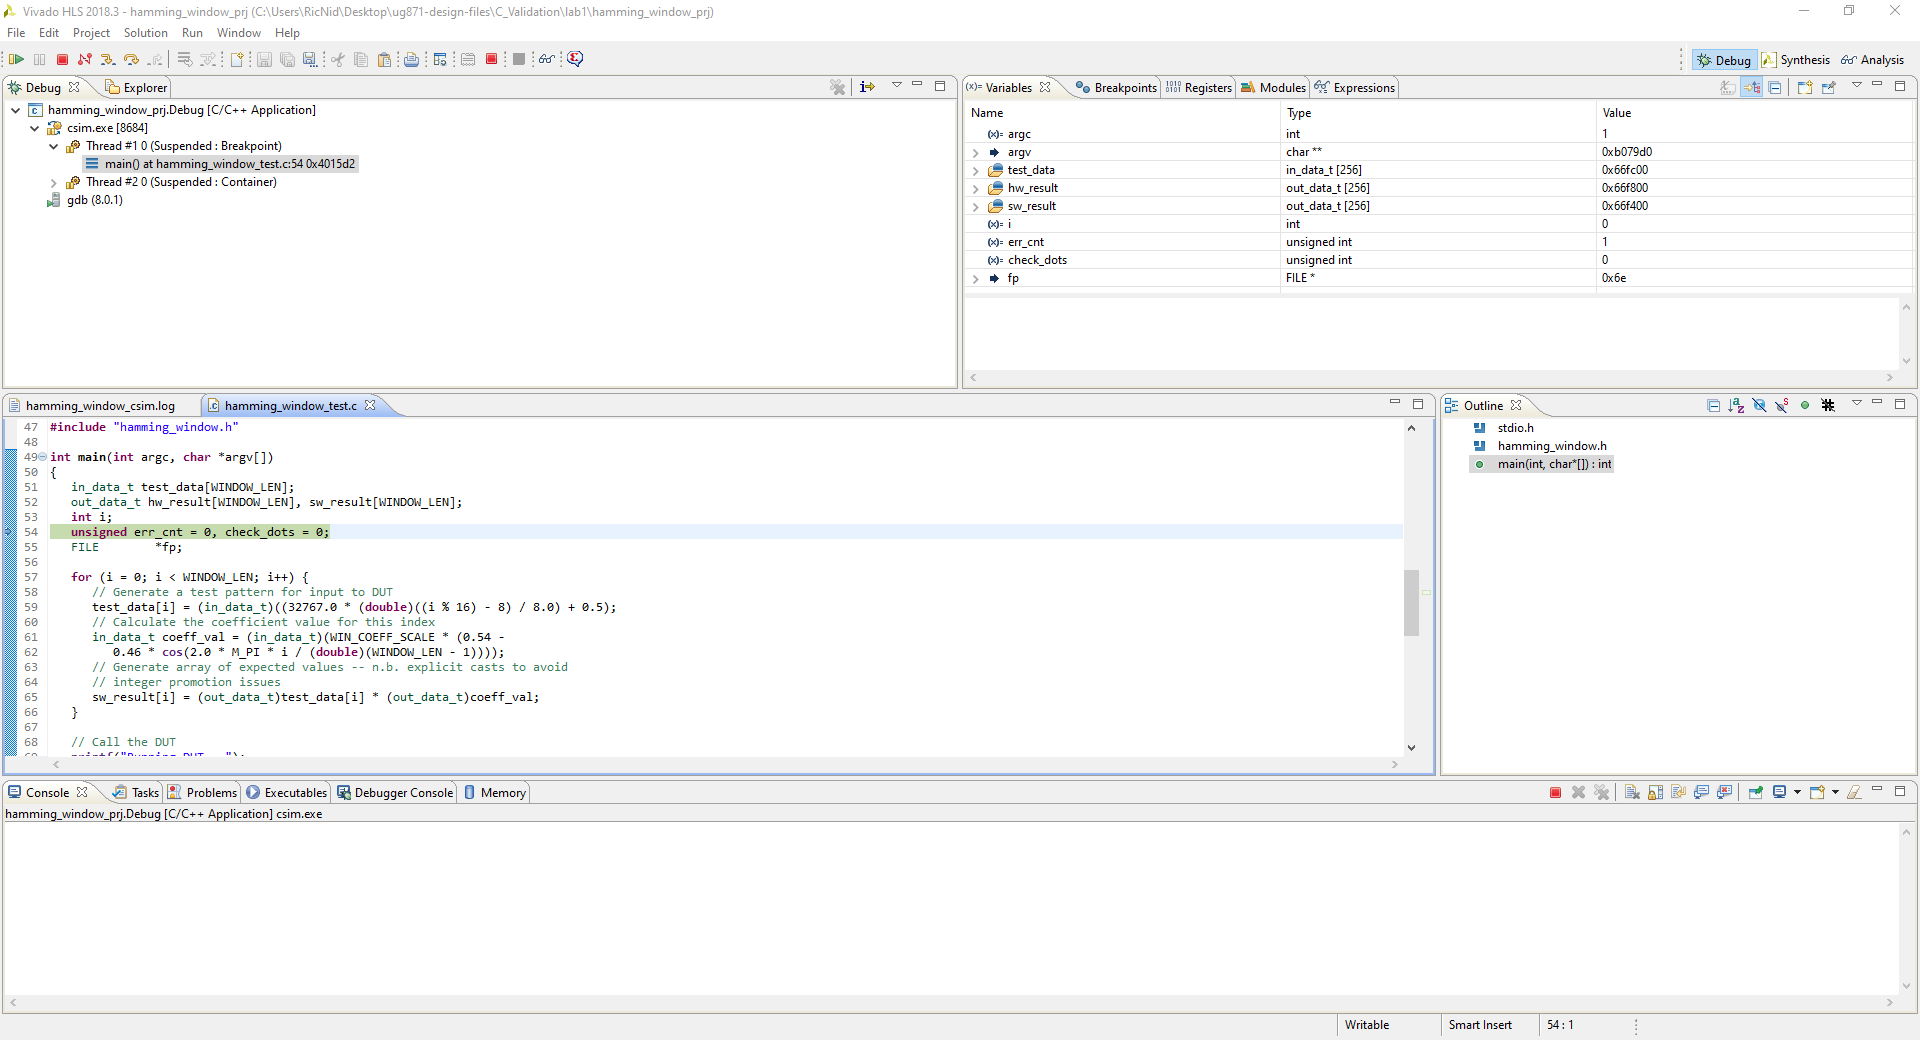Terminate the console with red square icon
The image size is (1920, 1040).
coord(1555,793)
